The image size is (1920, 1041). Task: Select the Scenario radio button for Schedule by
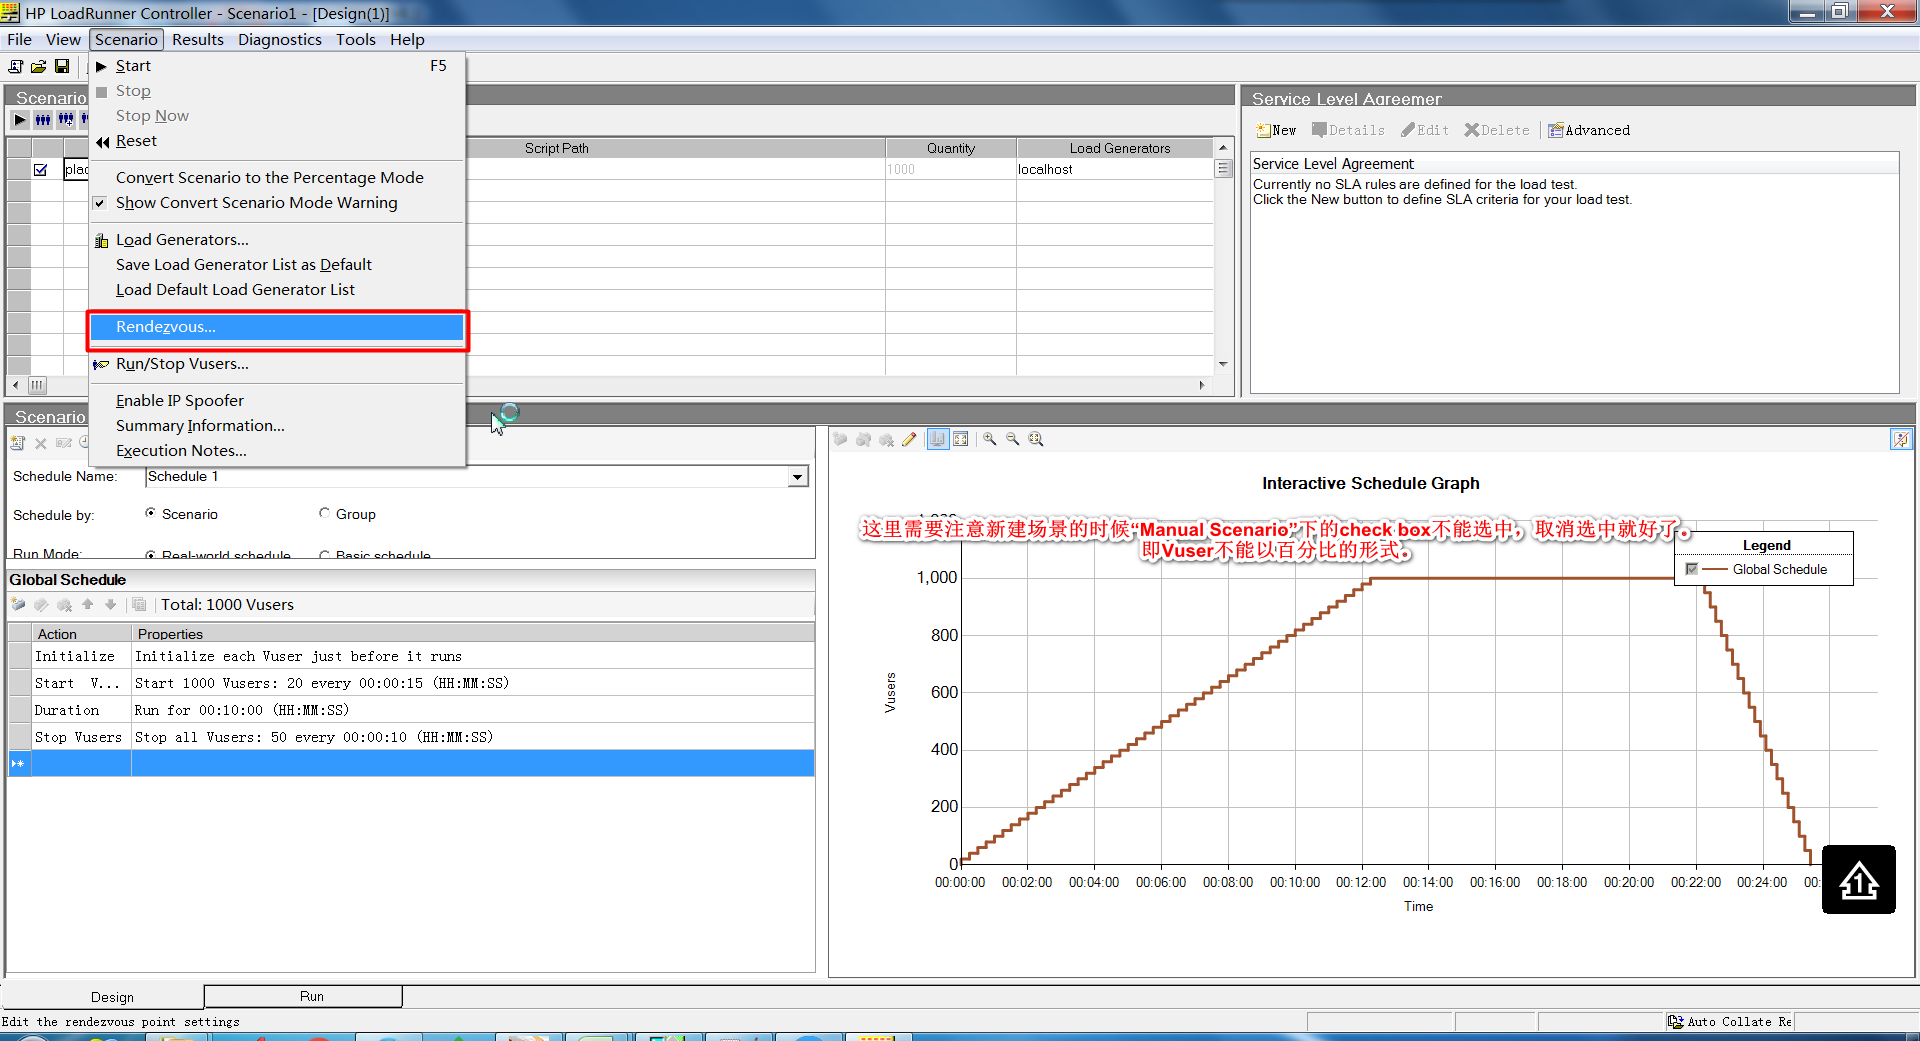150,514
